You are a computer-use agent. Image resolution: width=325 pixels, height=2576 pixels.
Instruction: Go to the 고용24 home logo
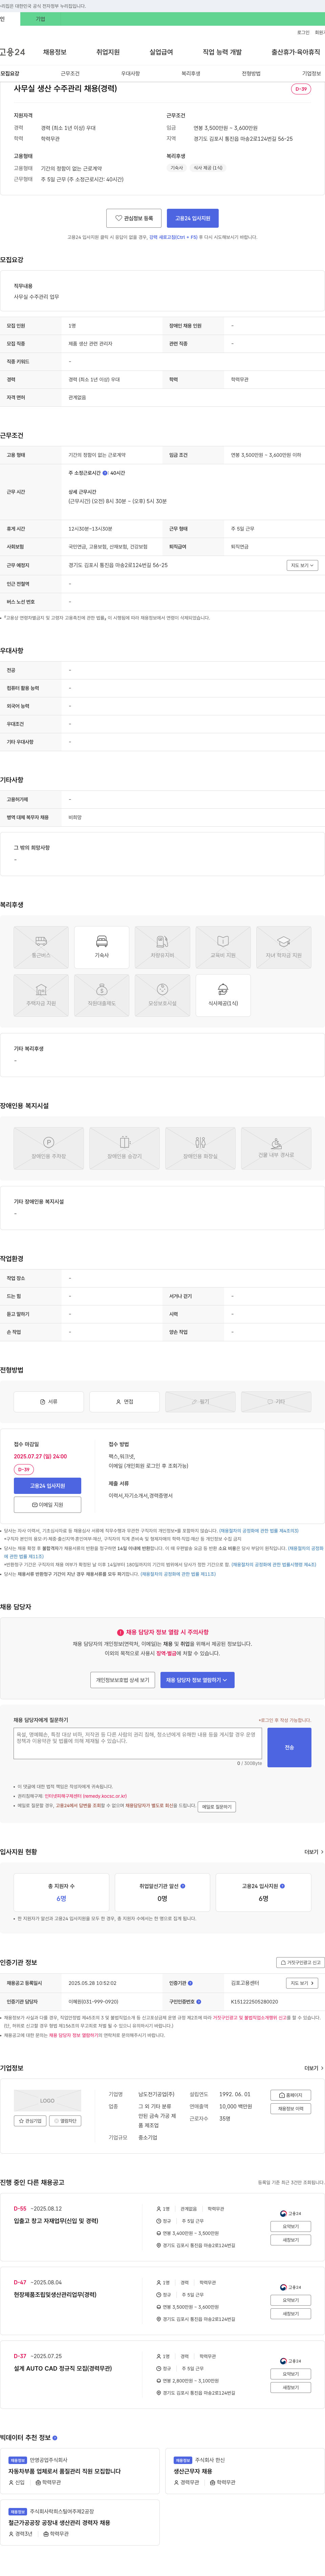(x=13, y=52)
